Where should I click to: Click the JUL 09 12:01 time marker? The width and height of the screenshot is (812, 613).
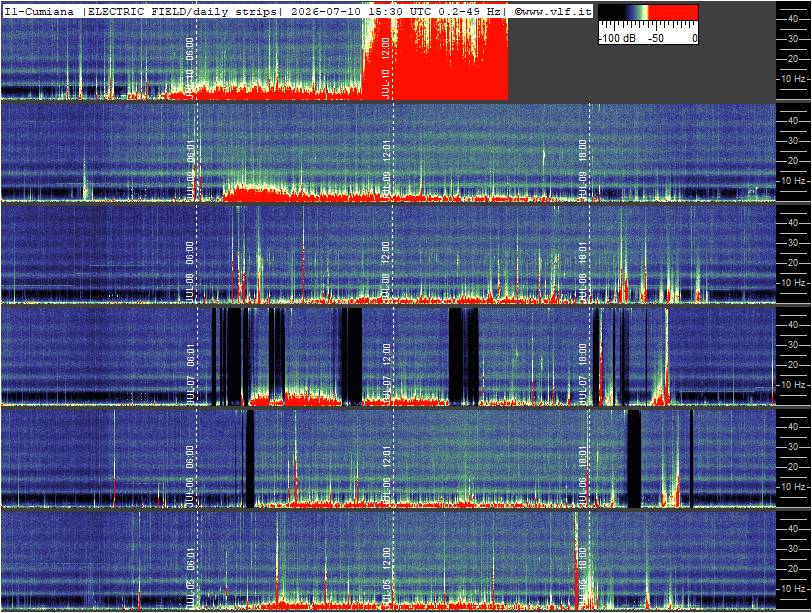(385, 169)
